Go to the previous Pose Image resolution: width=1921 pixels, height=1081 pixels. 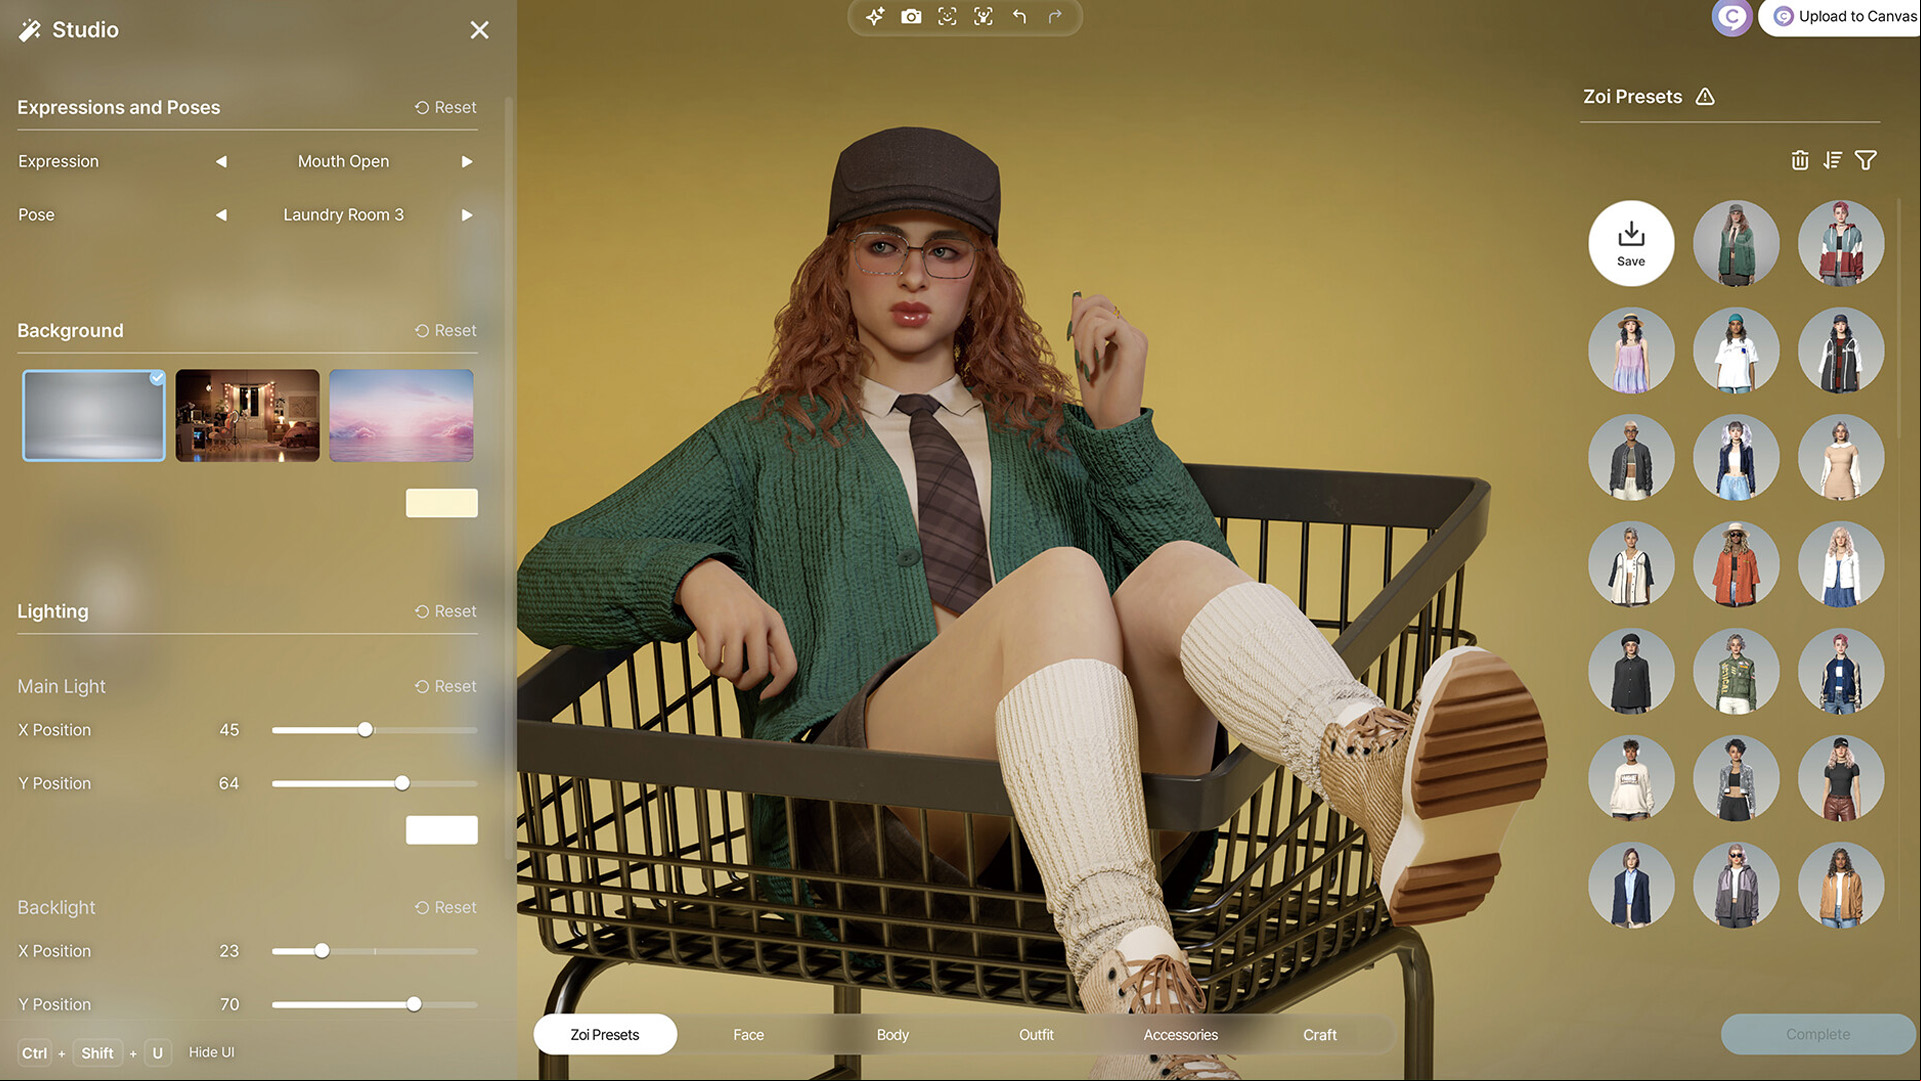[221, 215]
